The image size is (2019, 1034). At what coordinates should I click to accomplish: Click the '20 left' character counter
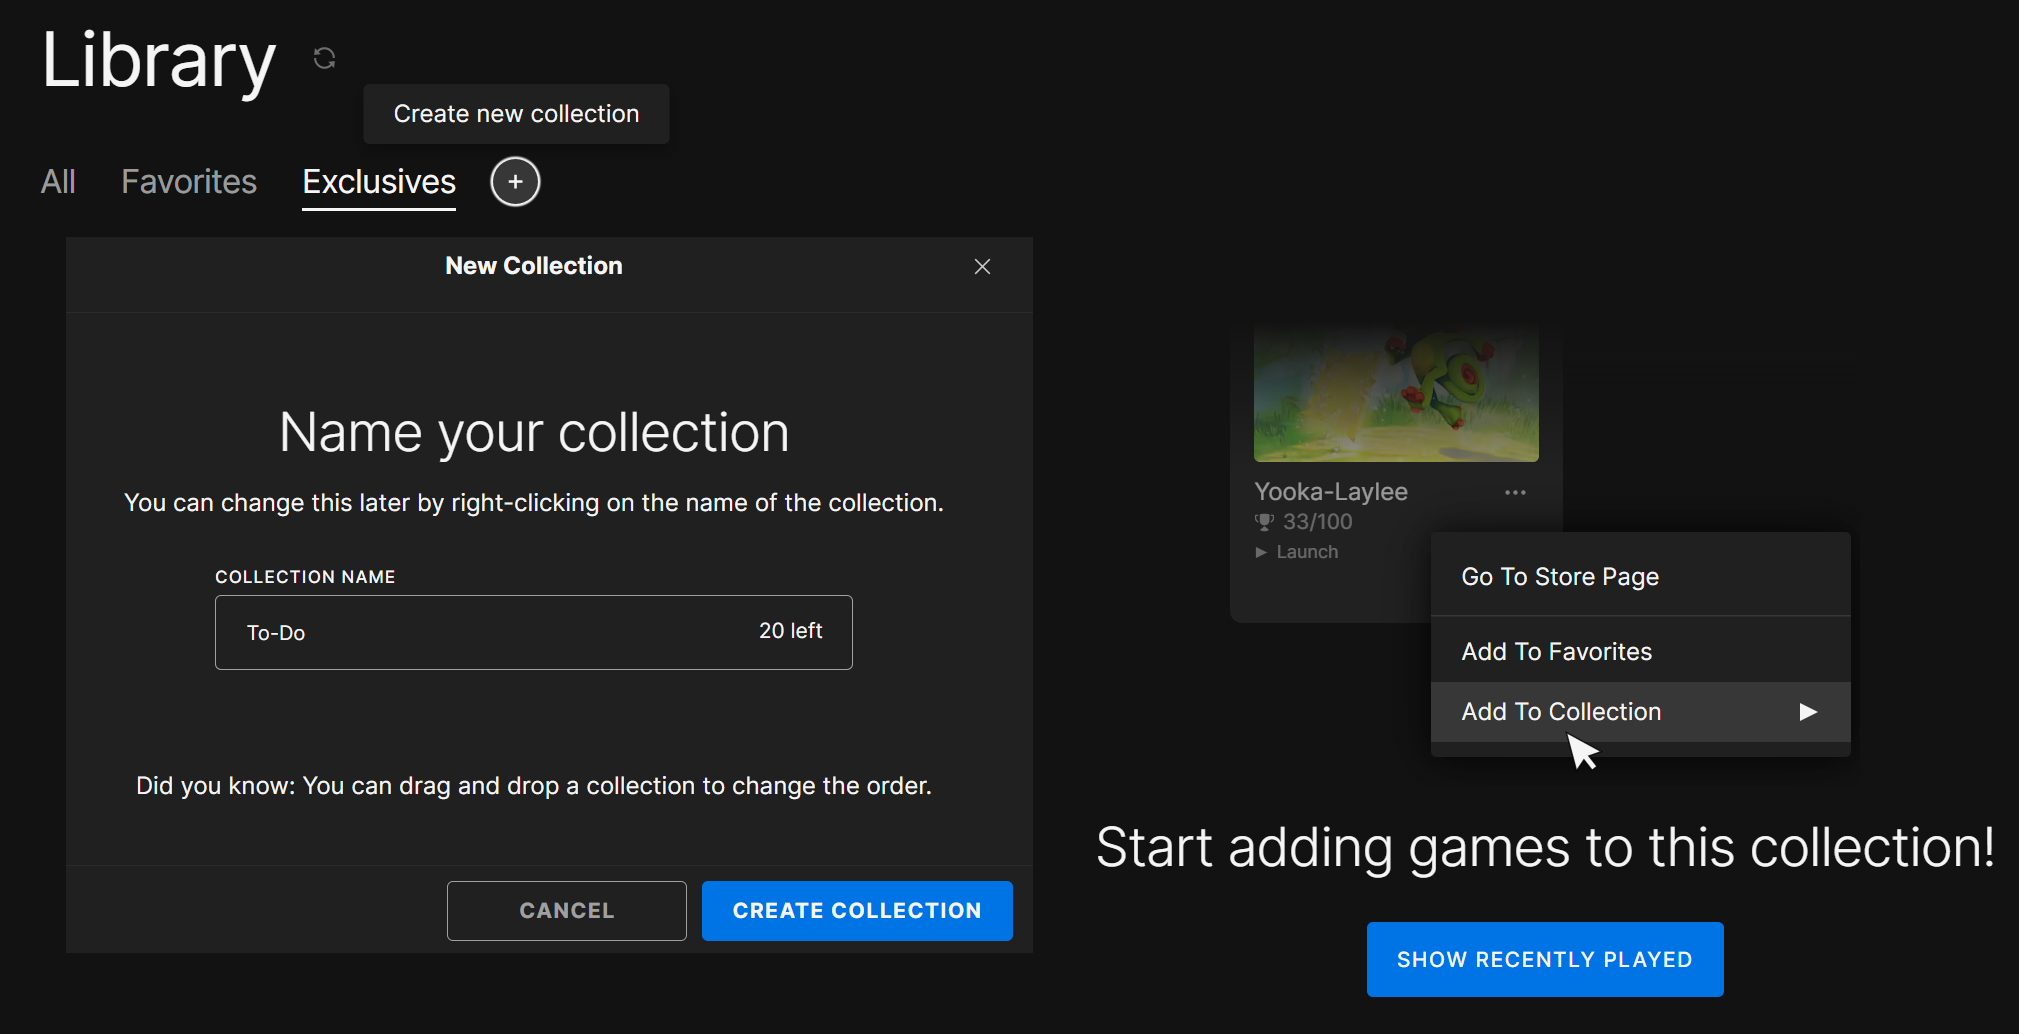click(790, 631)
